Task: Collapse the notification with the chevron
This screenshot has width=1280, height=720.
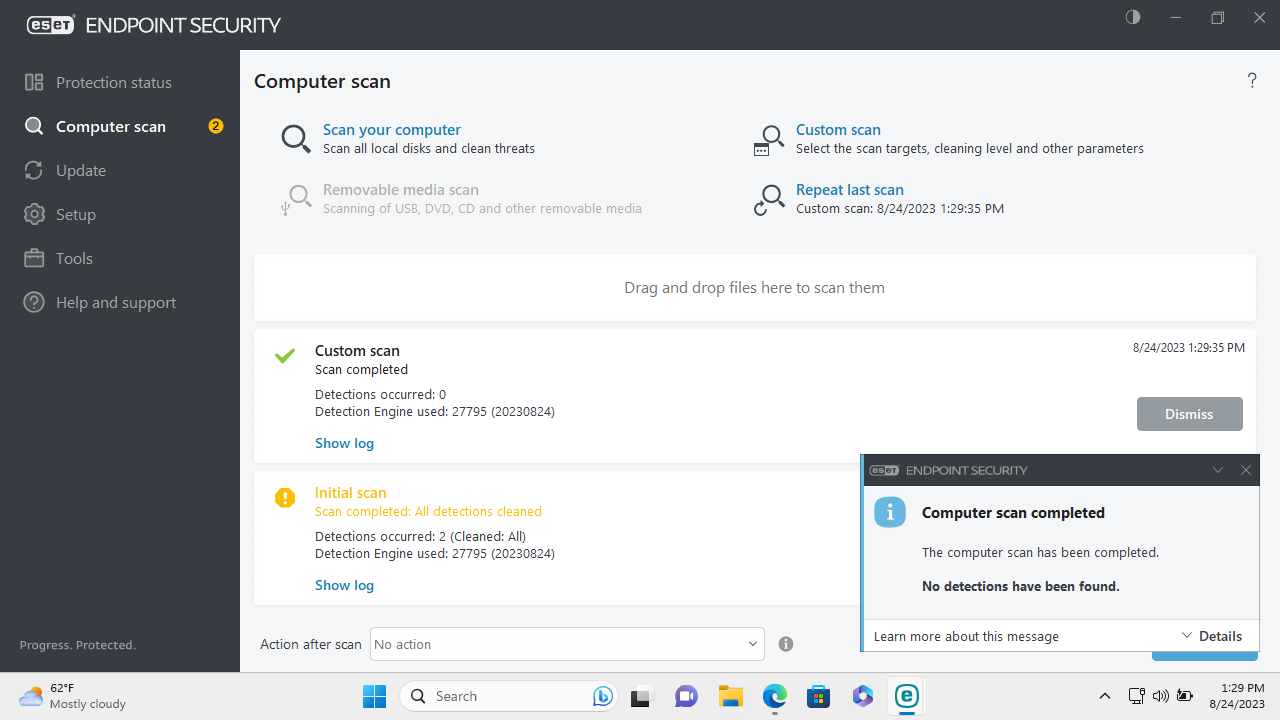Action: tap(1218, 470)
